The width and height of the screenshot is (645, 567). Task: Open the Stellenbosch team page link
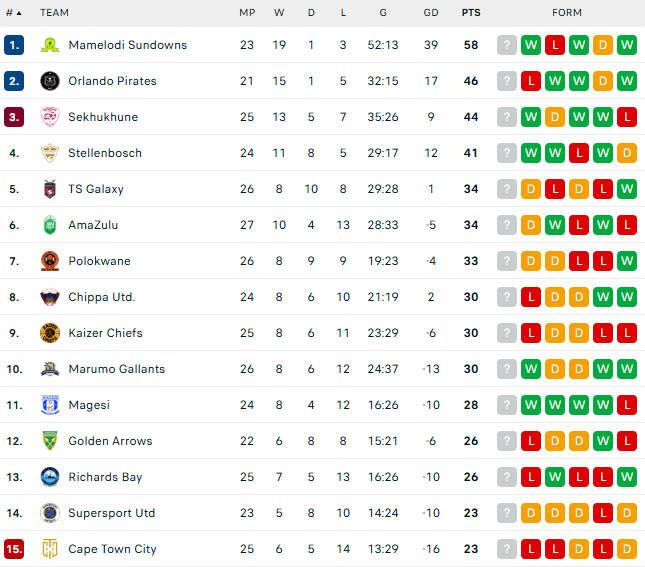(x=105, y=153)
